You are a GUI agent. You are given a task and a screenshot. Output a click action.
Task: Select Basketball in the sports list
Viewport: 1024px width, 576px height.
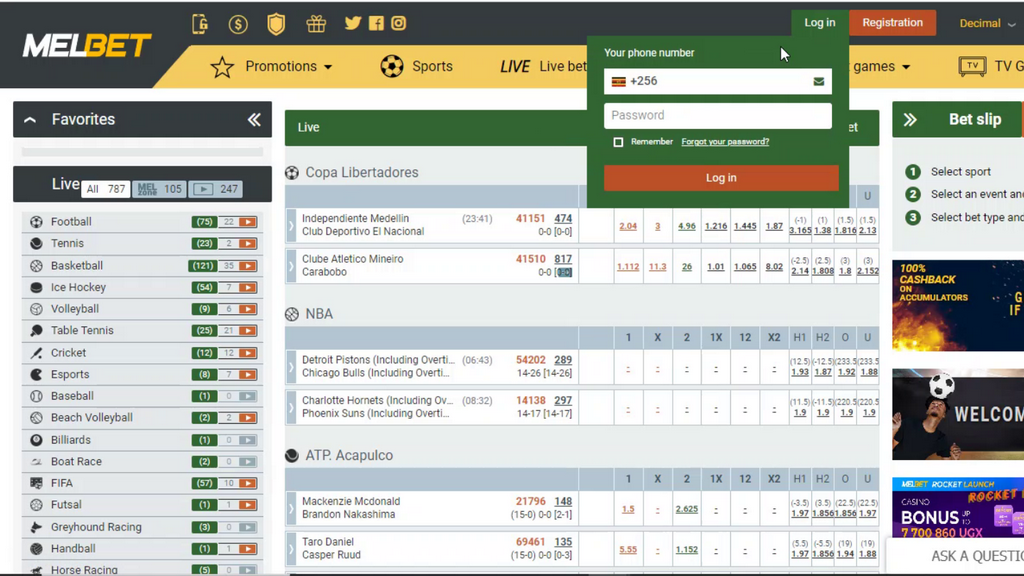point(77,266)
